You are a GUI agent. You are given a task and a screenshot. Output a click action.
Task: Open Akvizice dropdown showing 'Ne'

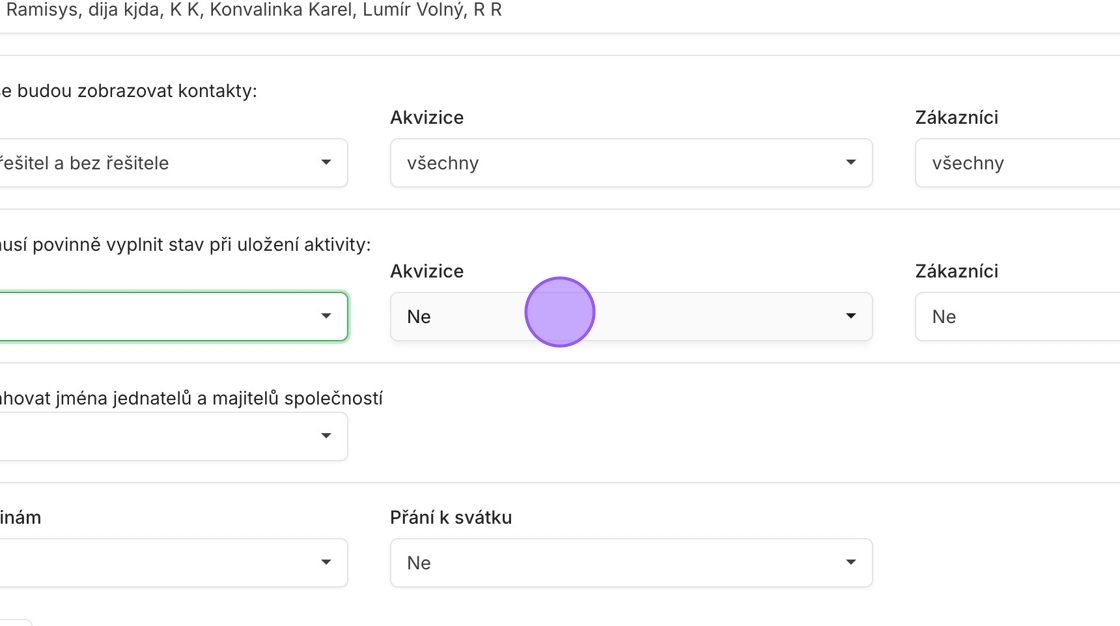pyautogui.click(x=631, y=317)
